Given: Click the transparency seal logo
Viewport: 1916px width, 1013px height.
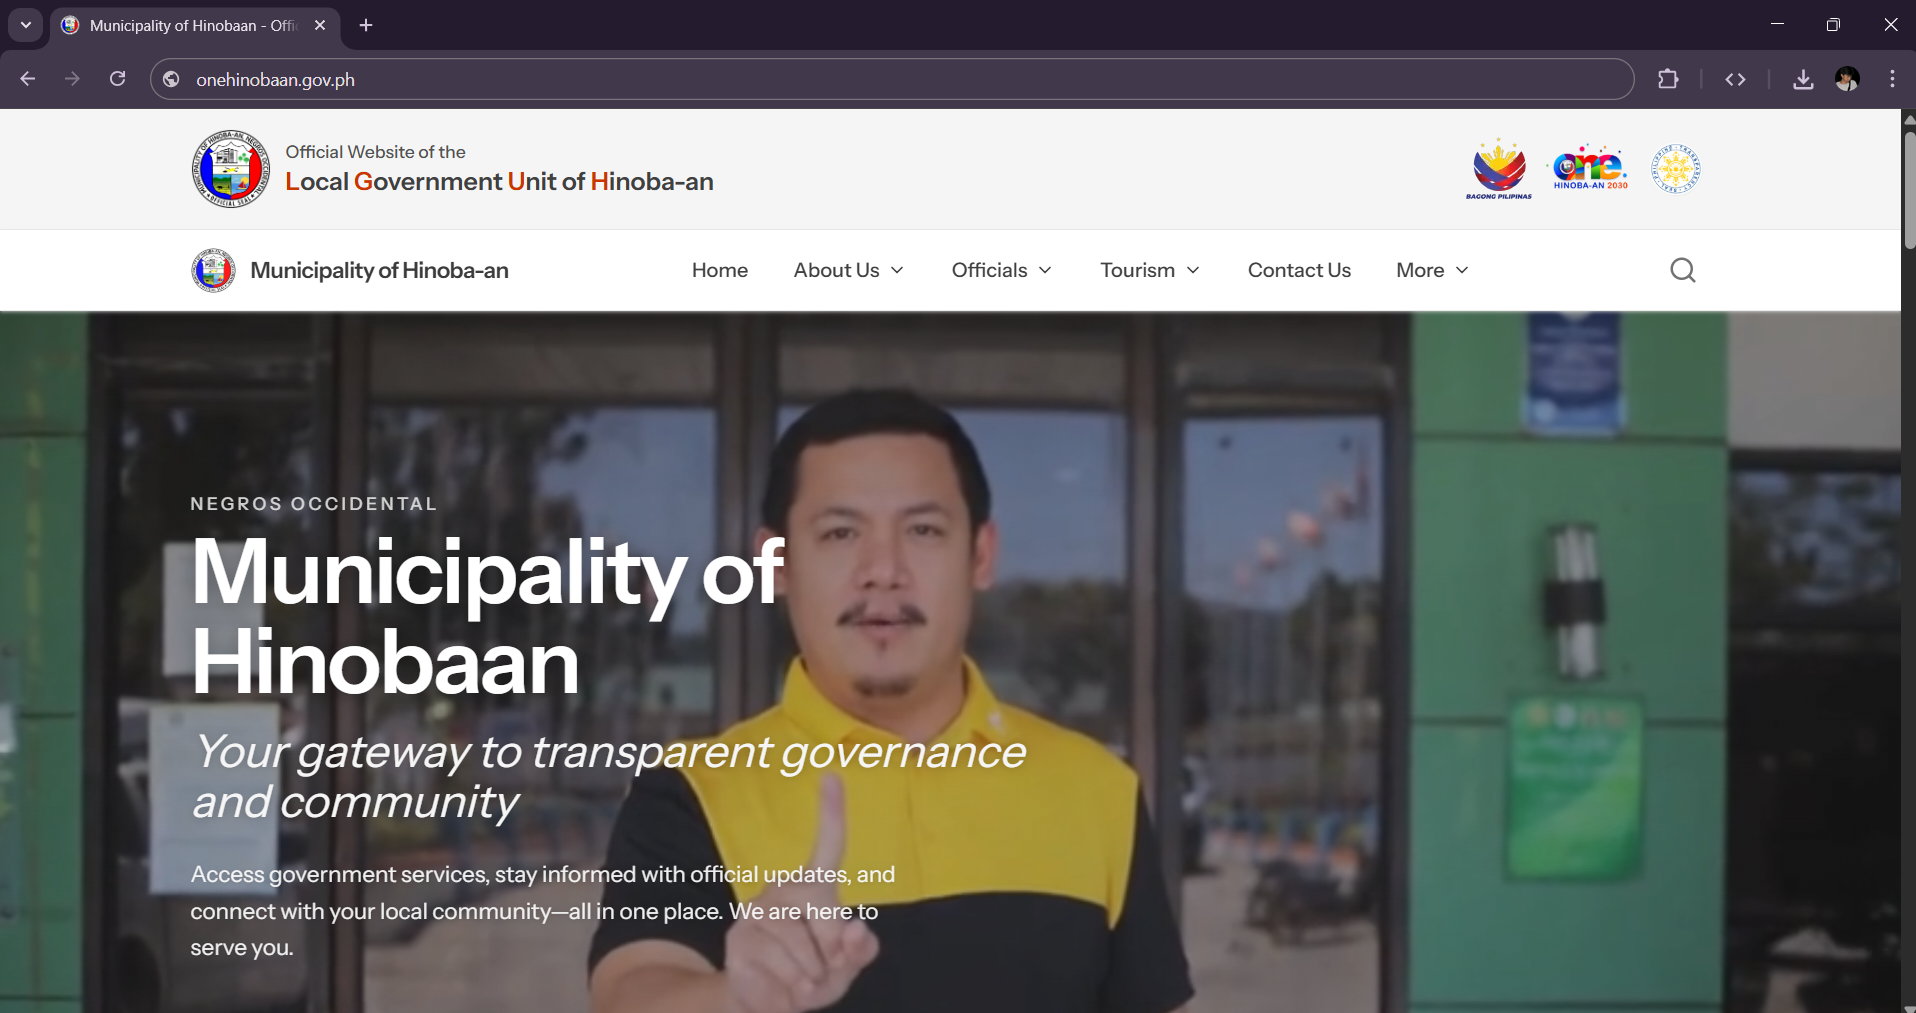Looking at the screenshot, I should coord(1675,168).
